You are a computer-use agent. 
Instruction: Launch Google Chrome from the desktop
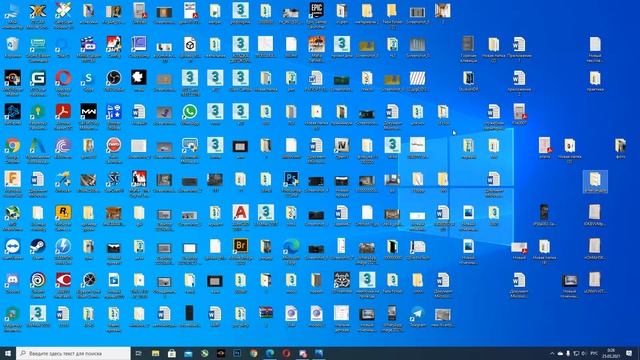pos(13,145)
